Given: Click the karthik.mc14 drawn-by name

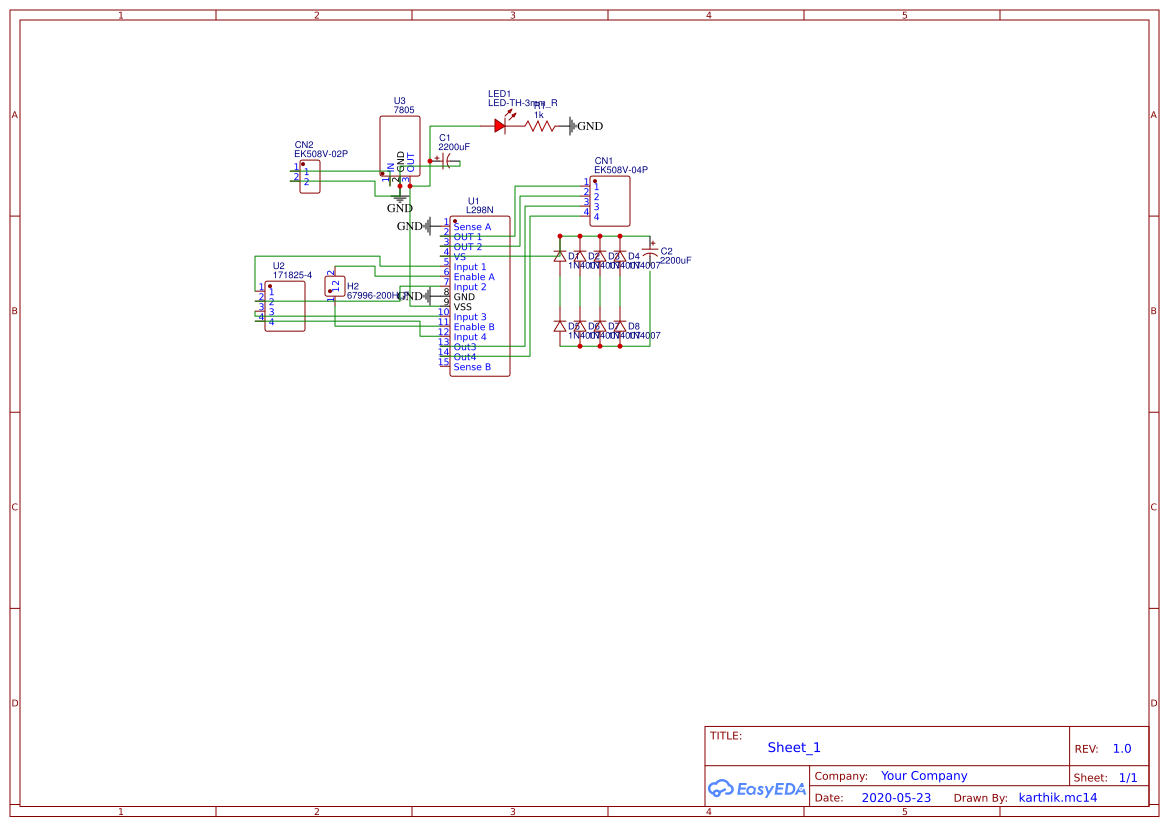Looking at the screenshot, I should point(1056,797).
